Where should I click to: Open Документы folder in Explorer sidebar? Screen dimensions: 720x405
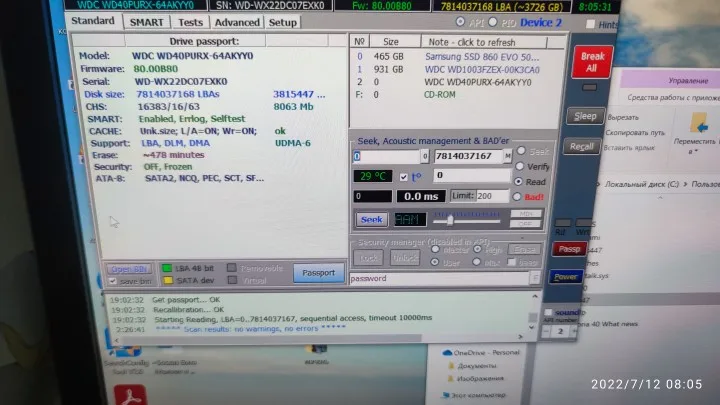click(x=472, y=366)
